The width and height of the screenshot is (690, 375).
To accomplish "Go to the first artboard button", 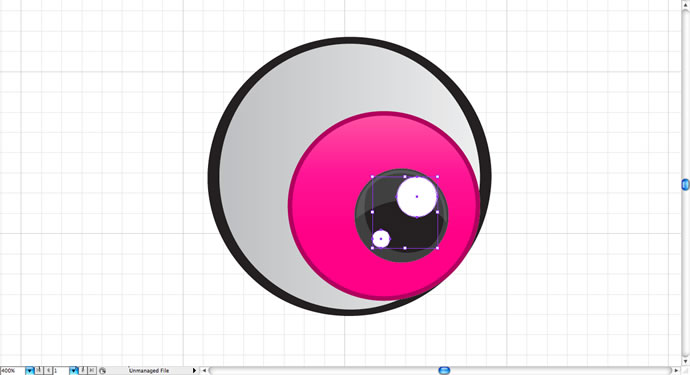I will click(39, 371).
